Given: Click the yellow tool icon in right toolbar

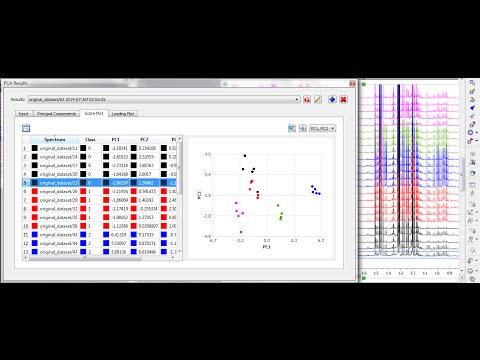Looking at the screenshot, I should tap(472, 99).
